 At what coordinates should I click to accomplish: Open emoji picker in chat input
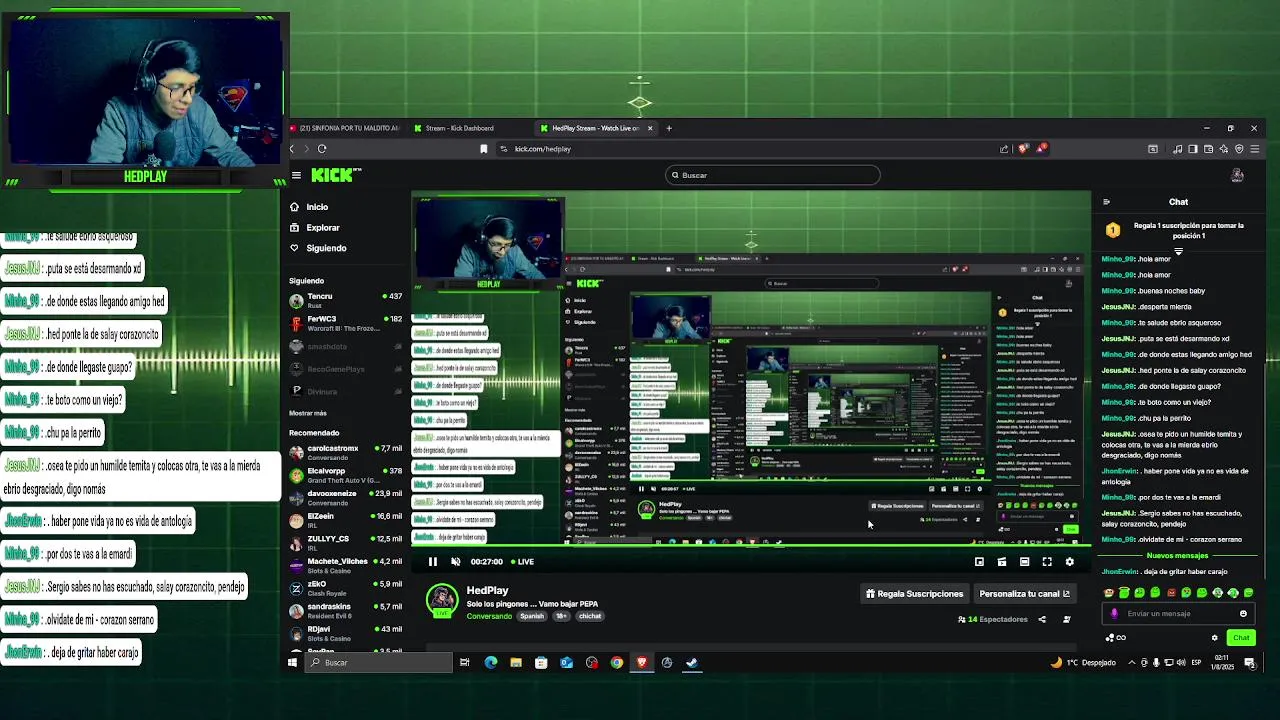tap(1243, 614)
